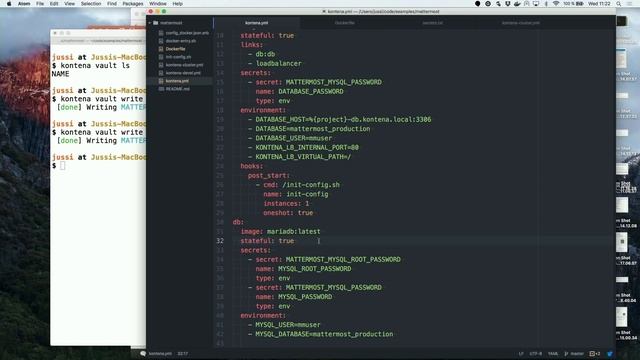Click the 'db:' service definition line
Image resolution: width=640 pixels, height=360 pixels.
tap(238, 222)
